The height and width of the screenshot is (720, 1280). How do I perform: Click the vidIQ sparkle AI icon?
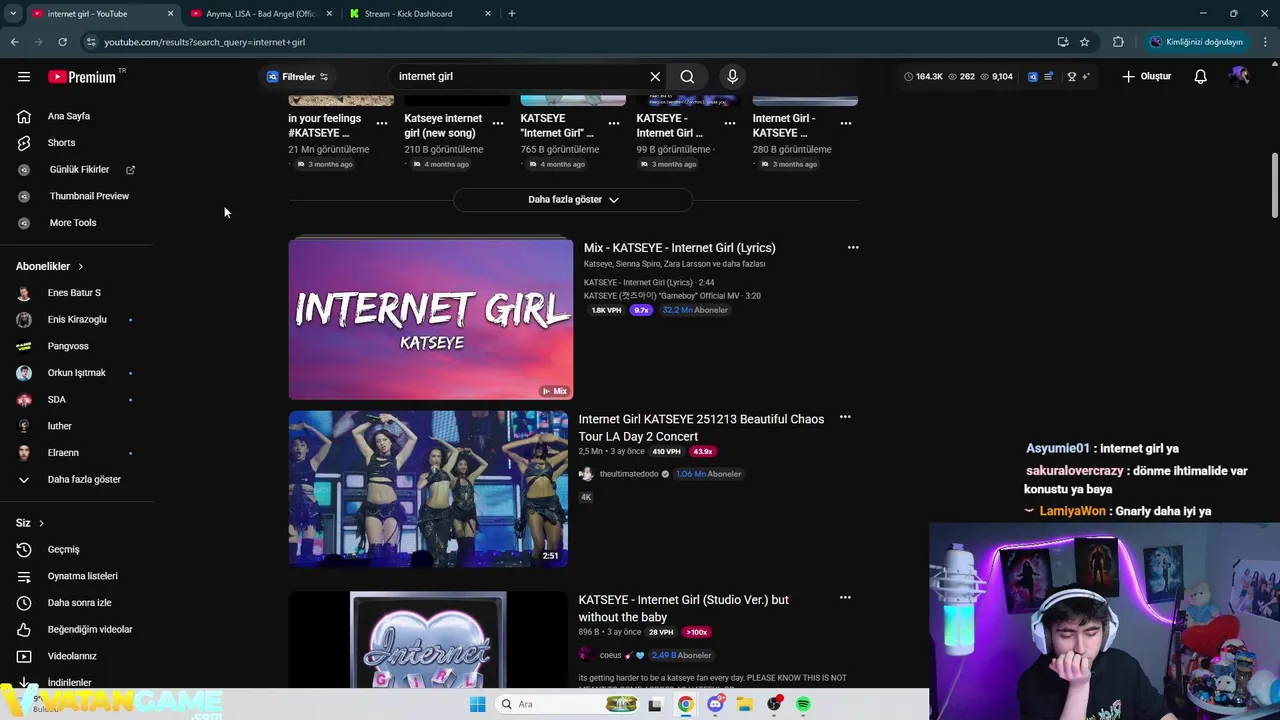click(1085, 77)
